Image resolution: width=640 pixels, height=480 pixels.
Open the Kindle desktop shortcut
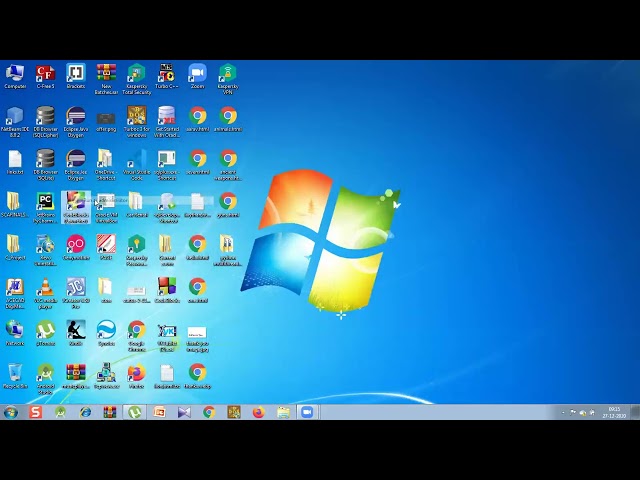76,333
